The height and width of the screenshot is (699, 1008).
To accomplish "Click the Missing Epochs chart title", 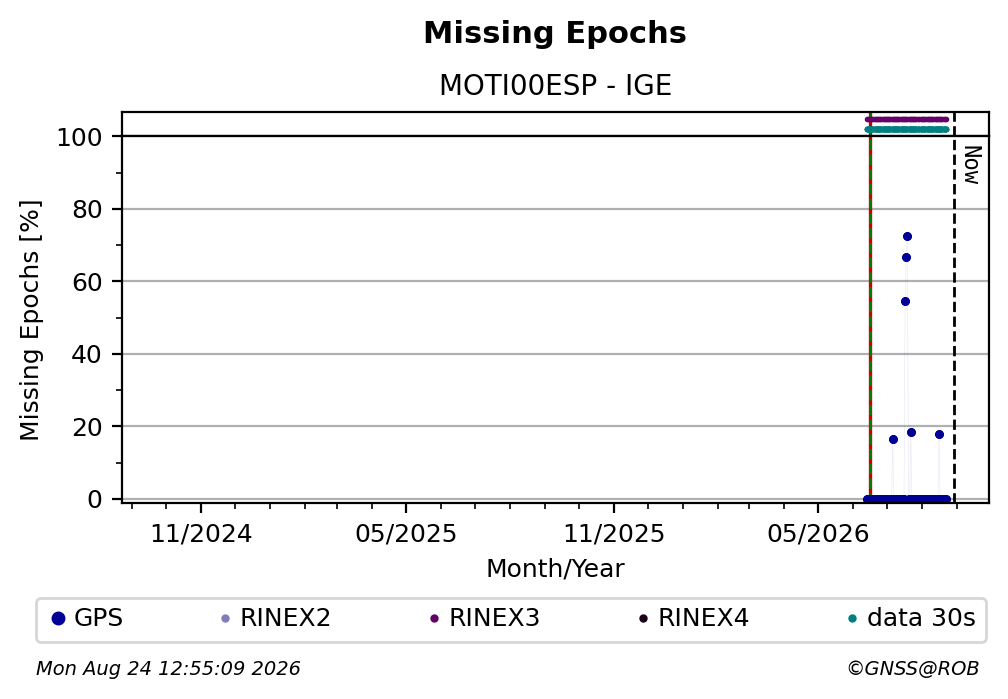I will point(555,33).
